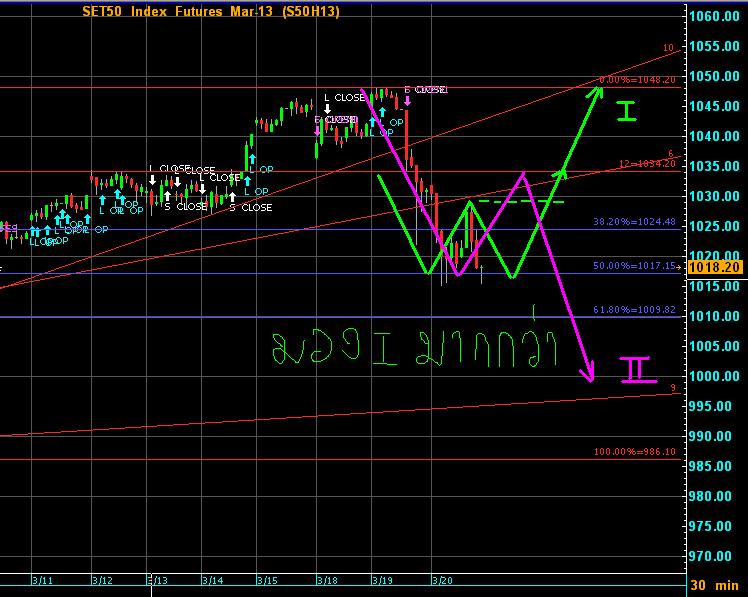The height and width of the screenshot is (597, 748).
Task: Select the 38.20%=1024.48 Fibonacci level label
Action: click(x=640, y=223)
